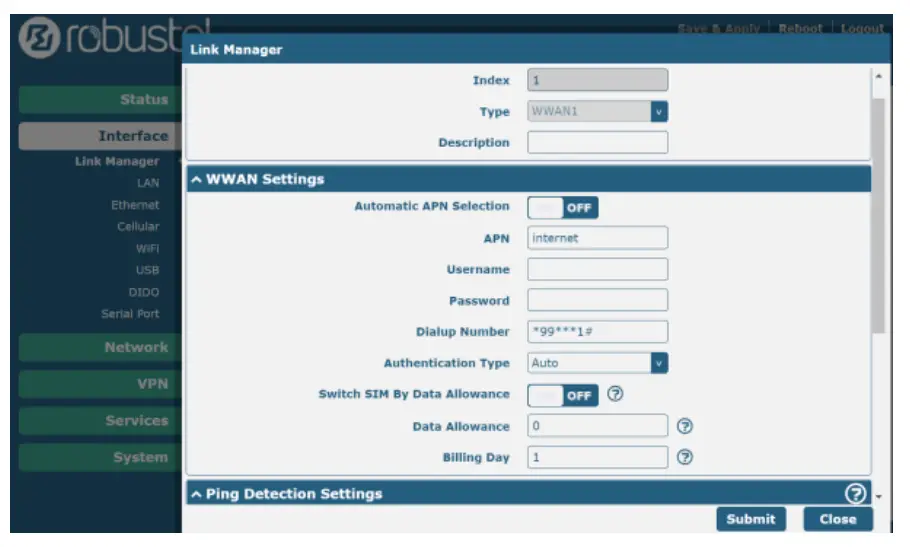910x547 pixels.
Task: Click the Index field
Action: pyautogui.click(x=597, y=80)
